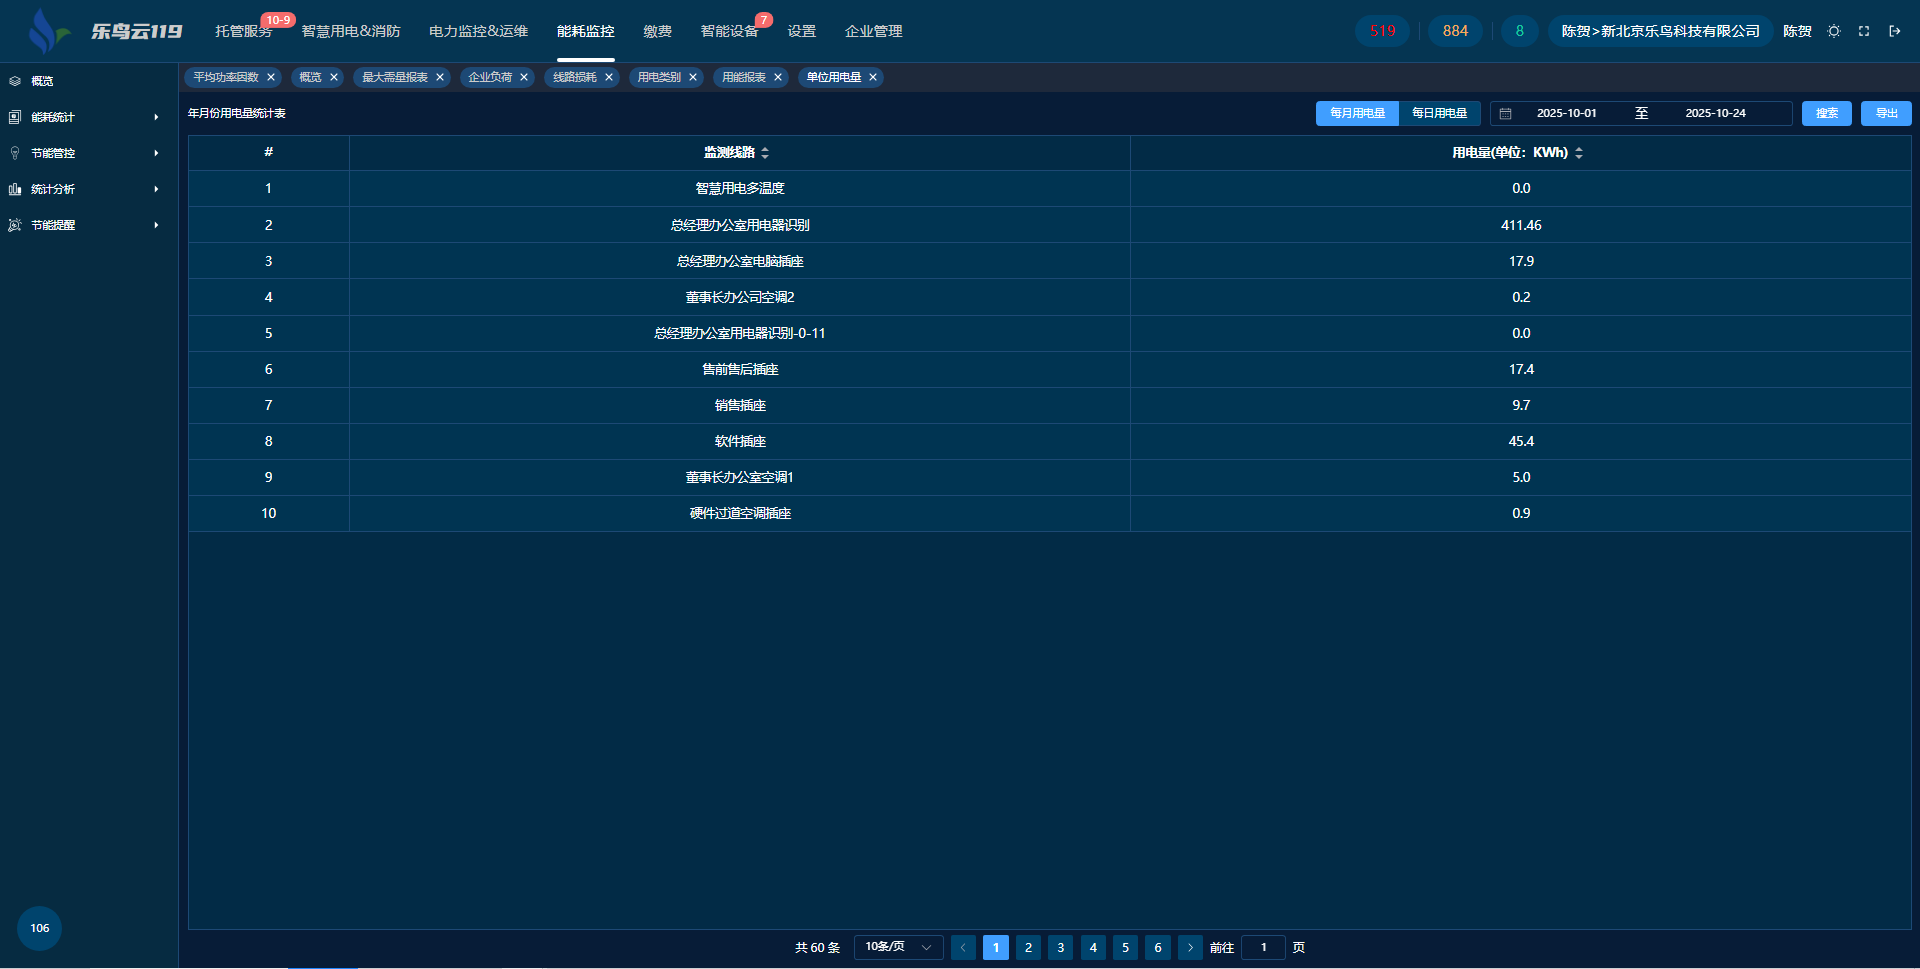Click the start date 2025-10-01 field
Image resolution: width=1920 pixels, height=969 pixels.
[x=1566, y=113]
